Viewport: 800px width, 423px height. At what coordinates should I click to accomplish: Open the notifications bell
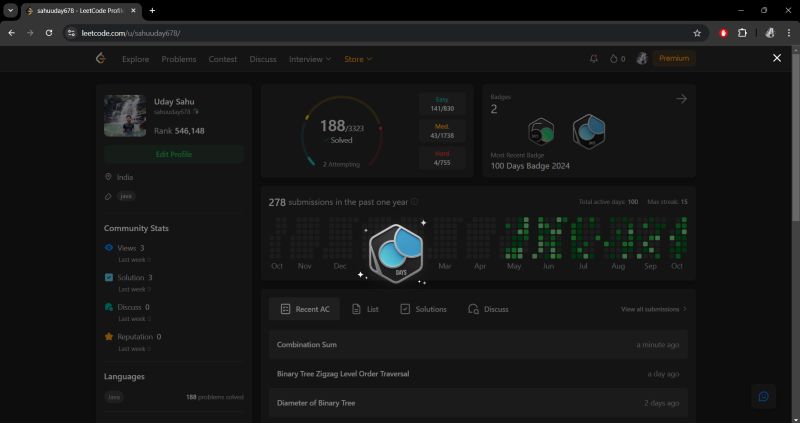click(593, 59)
